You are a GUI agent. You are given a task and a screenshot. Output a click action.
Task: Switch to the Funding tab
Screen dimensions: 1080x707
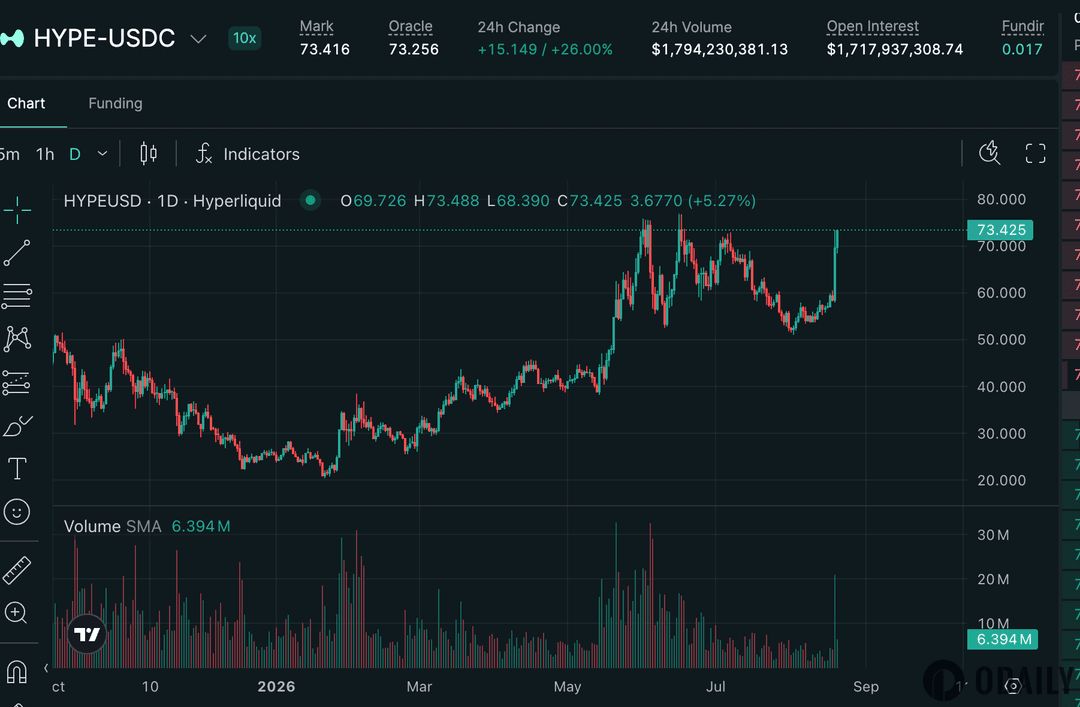(x=115, y=103)
